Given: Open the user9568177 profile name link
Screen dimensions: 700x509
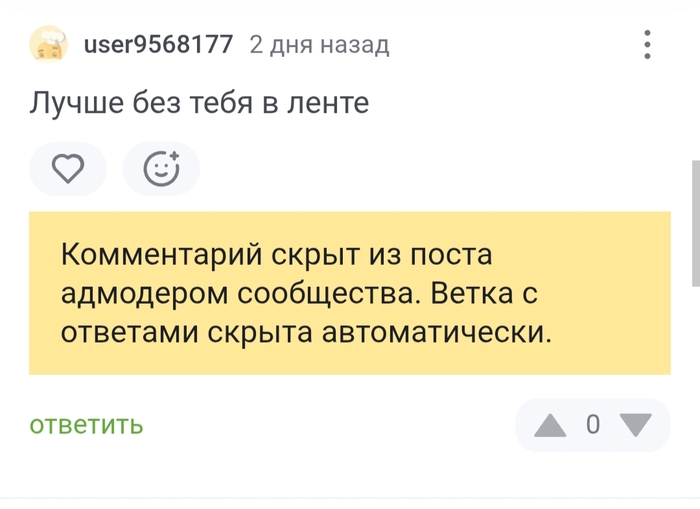Looking at the screenshot, I should pyautogui.click(x=159, y=45).
